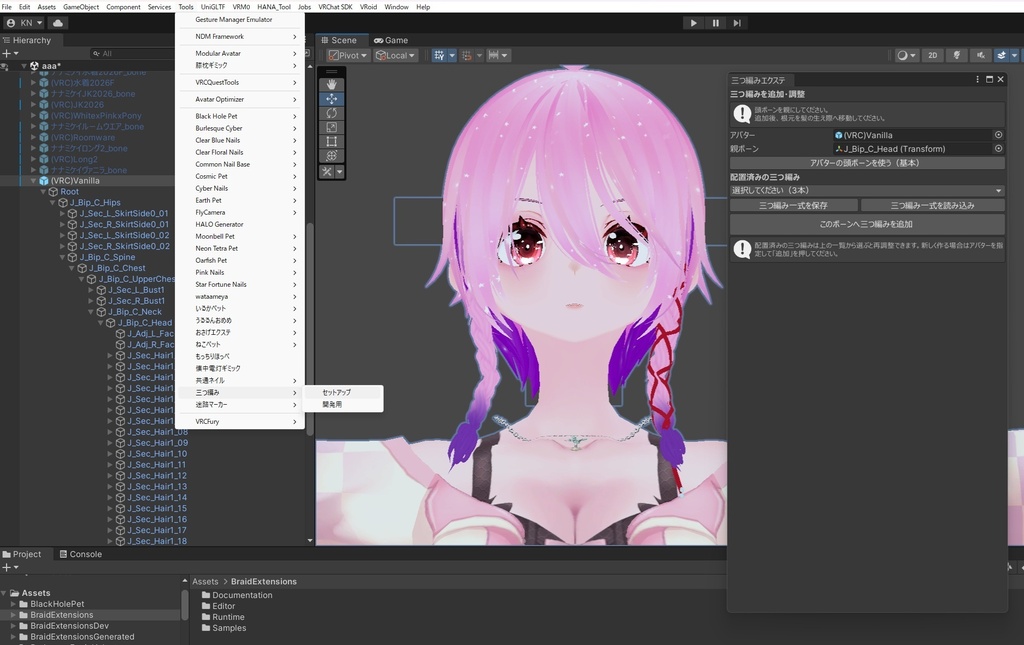1024x645 pixels.
Task: Open the Local handle rotation dropdown
Action: (x=395, y=55)
